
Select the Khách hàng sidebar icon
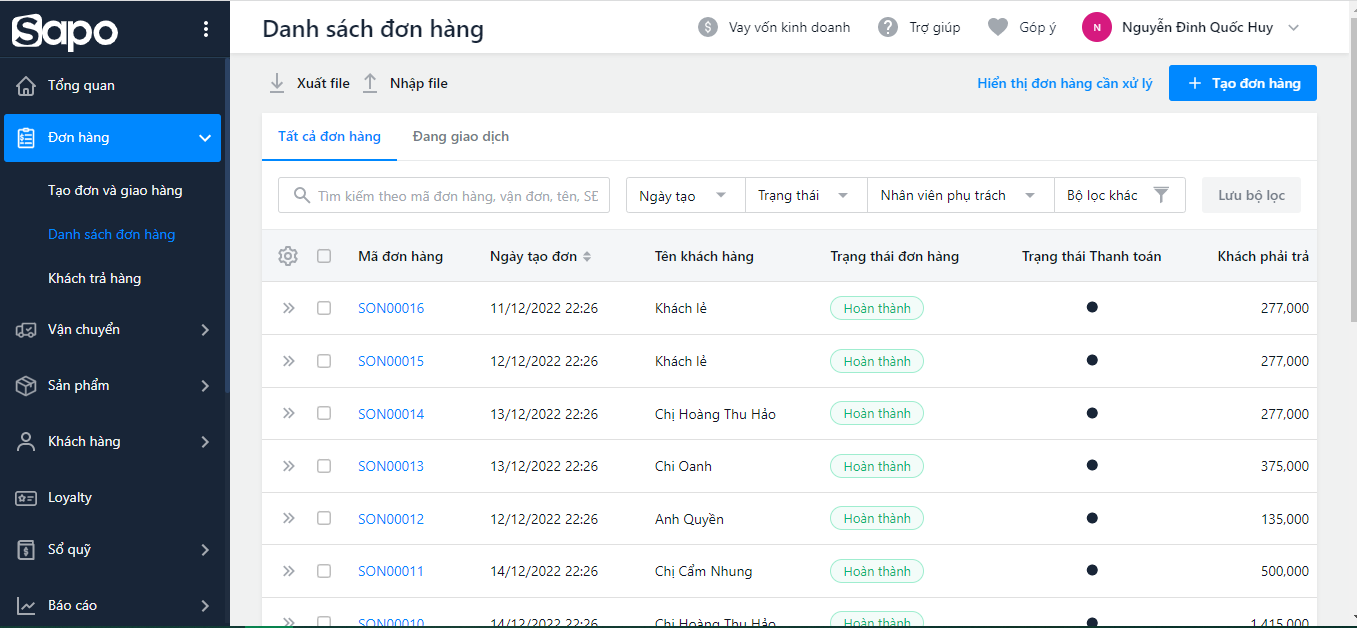tap(30, 441)
